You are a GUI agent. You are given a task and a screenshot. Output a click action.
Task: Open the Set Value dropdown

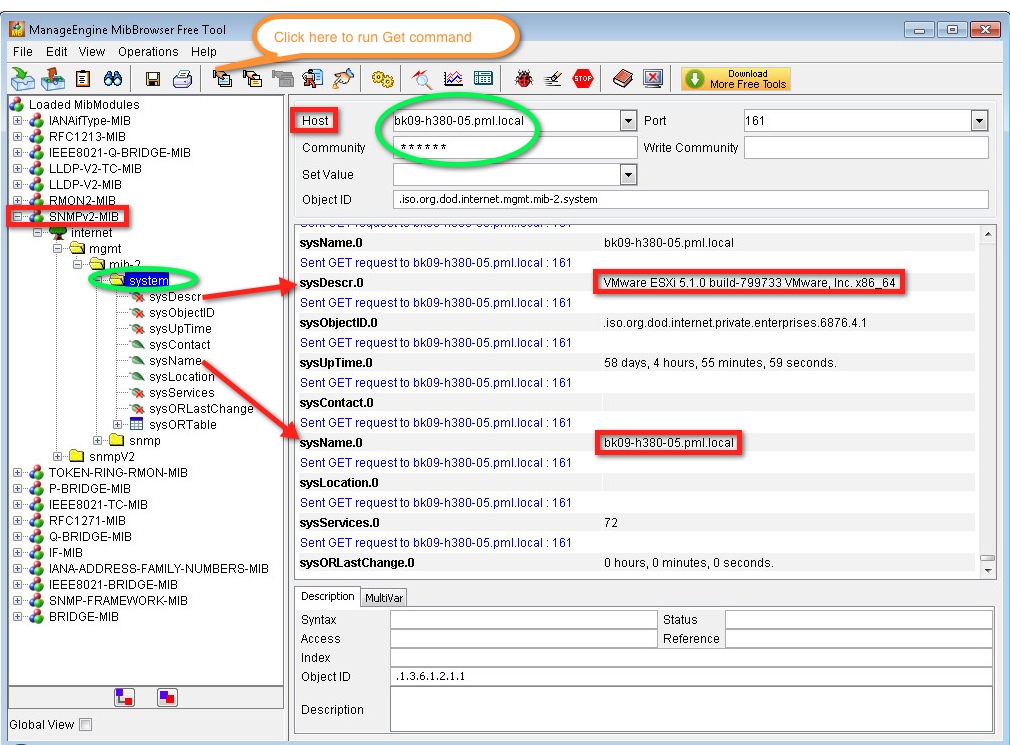(x=628, y=174)
